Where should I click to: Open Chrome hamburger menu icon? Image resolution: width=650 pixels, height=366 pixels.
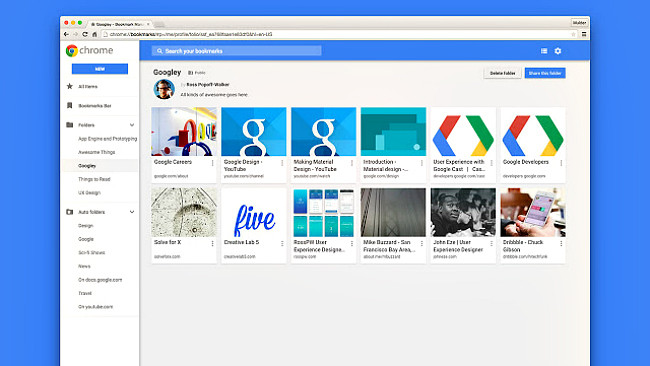[584, 34]
